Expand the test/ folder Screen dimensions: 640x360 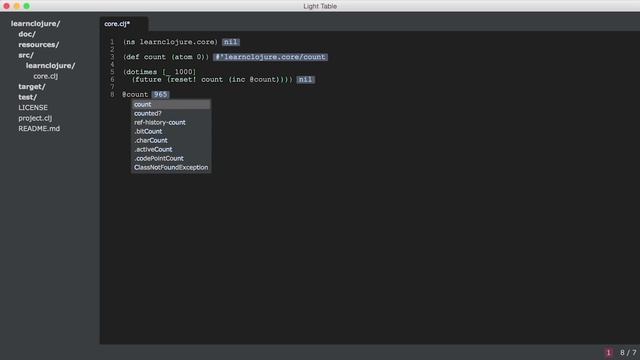pyautogui.click(x=27, y=97)
